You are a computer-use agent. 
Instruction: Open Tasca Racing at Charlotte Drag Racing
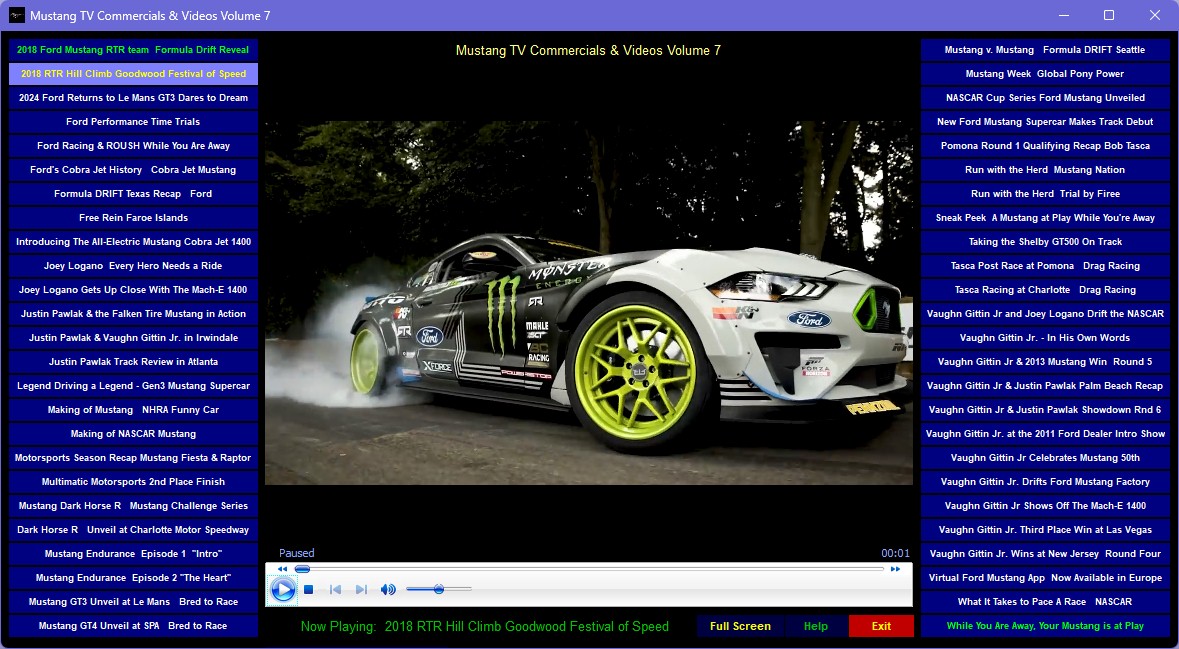point(1045,290)
